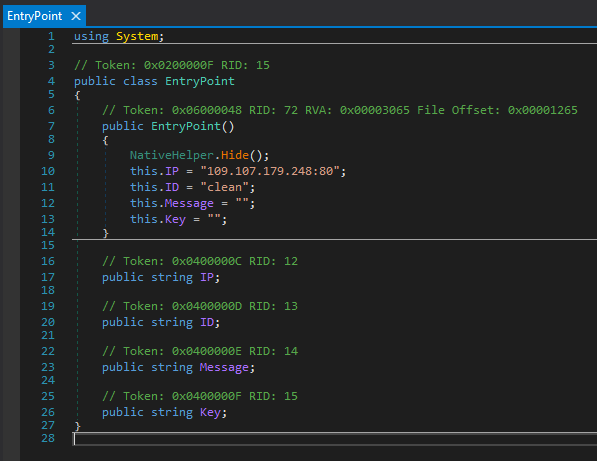Open the NativeHelper type reference
The image size is (597, 461).
(172, 155)
